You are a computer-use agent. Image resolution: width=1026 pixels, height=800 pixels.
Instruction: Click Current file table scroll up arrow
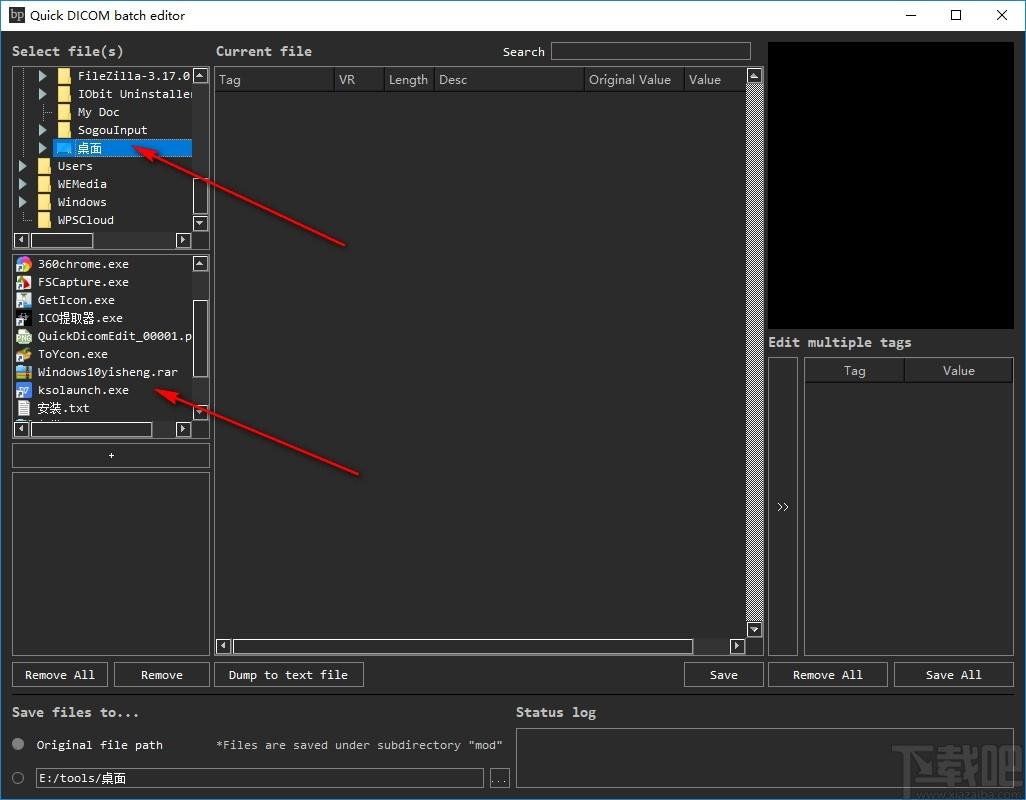coord(754,76)
